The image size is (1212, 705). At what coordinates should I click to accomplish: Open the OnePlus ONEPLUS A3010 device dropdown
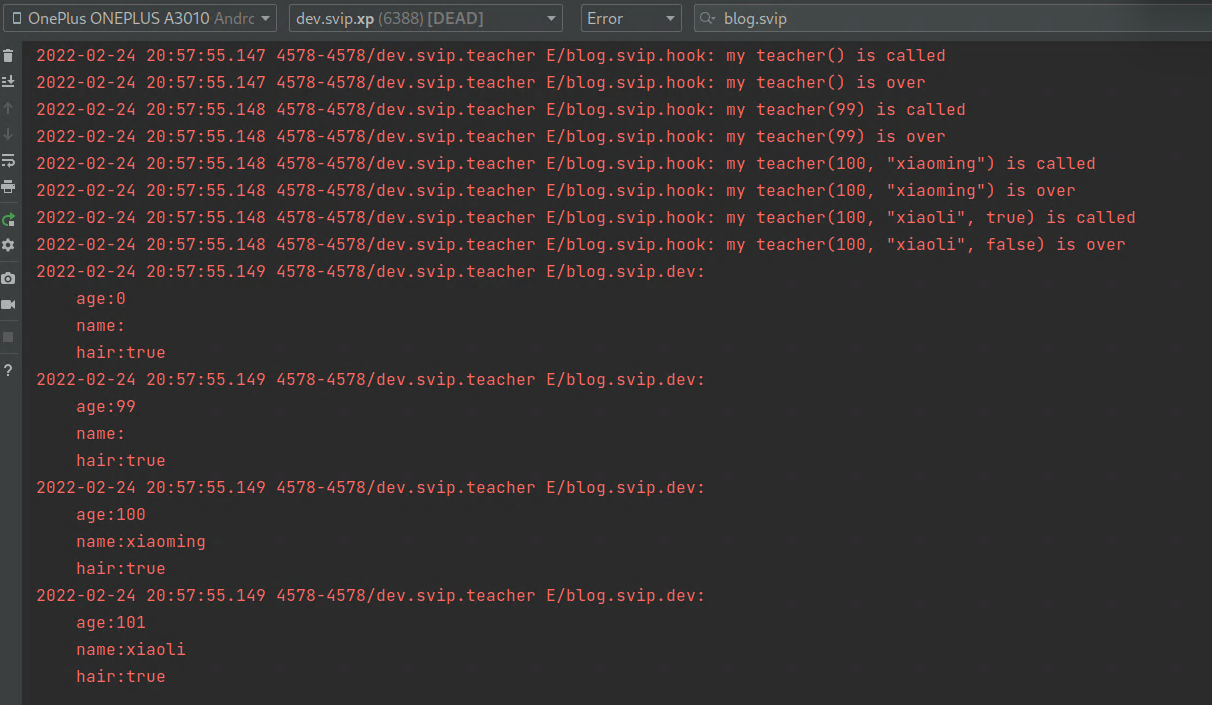[140, 18]
